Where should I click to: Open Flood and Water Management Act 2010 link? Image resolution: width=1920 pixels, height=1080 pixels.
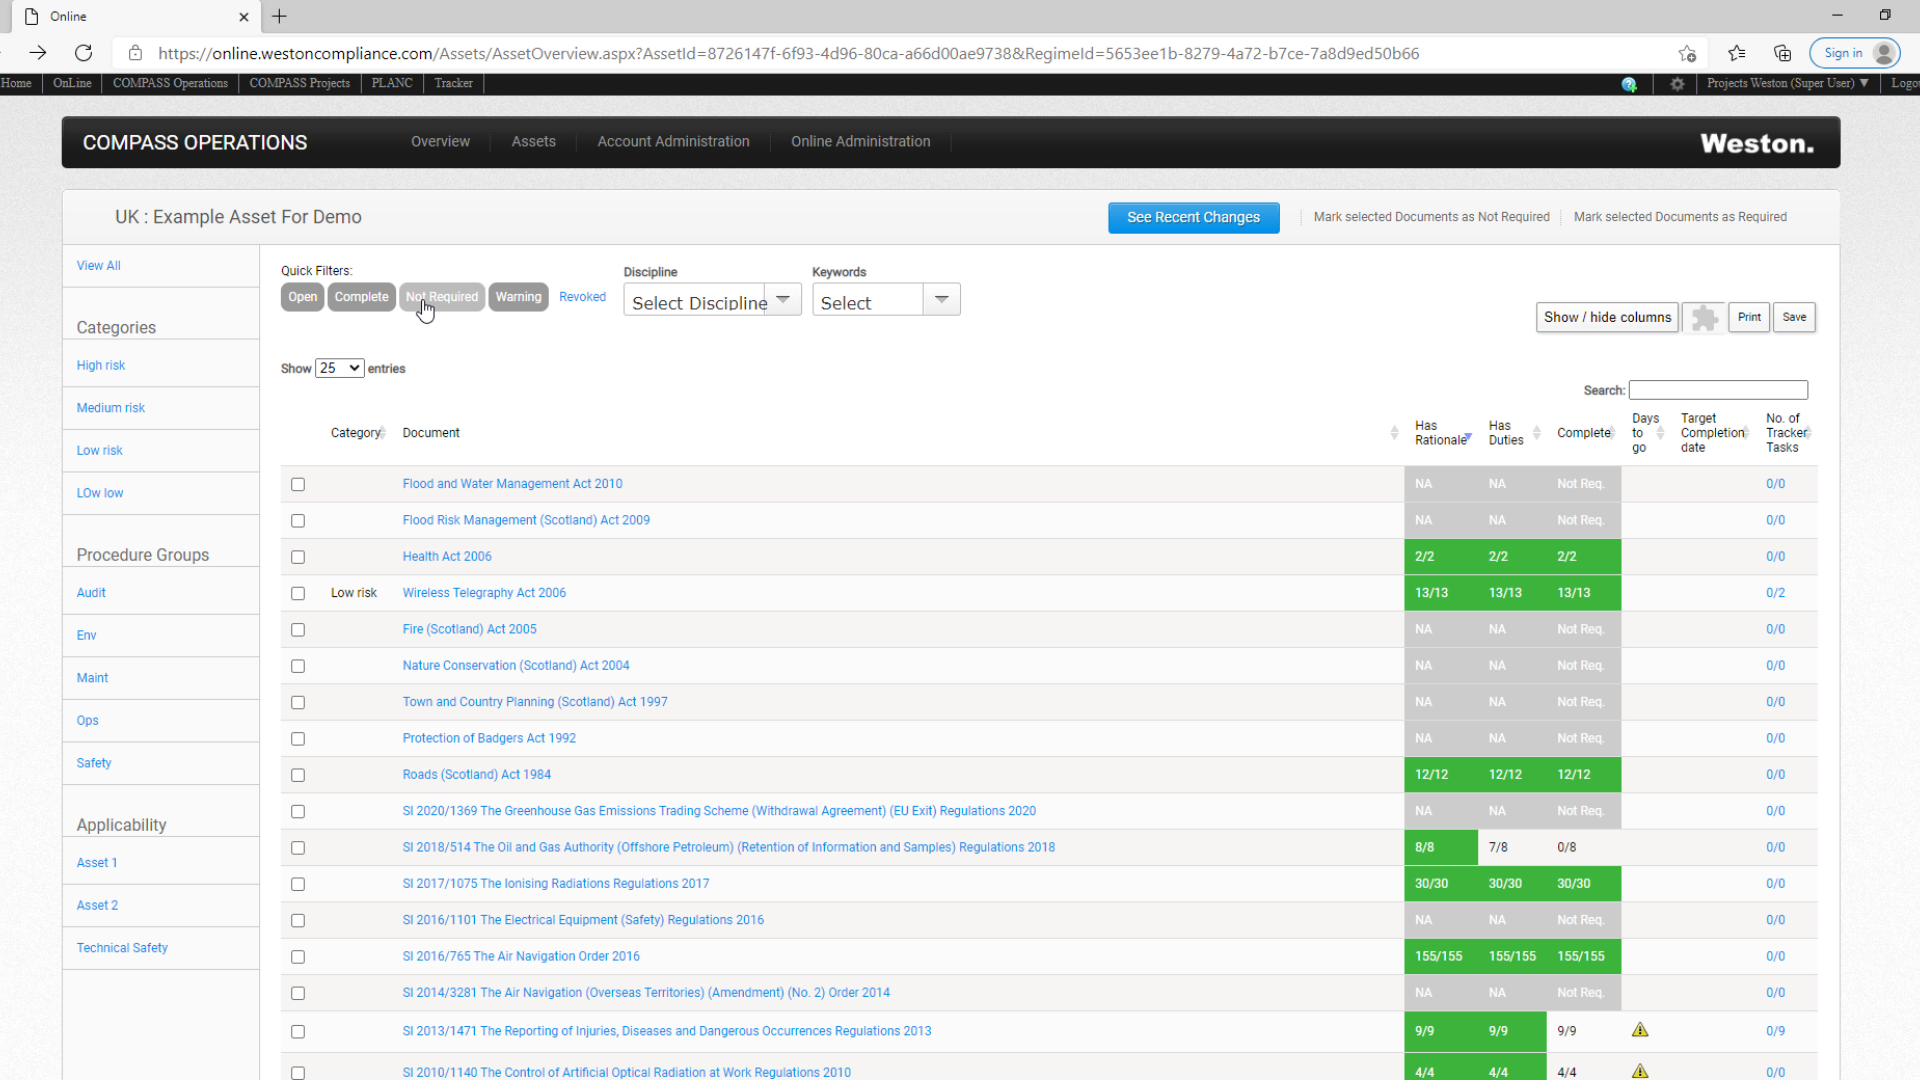[x=512, y=484]
